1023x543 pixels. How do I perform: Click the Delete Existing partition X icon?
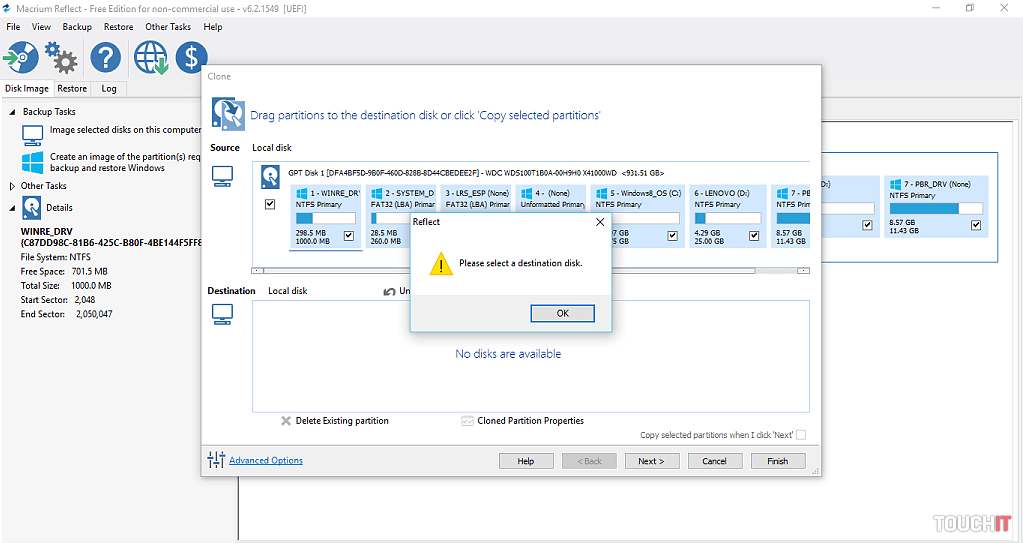286,421
